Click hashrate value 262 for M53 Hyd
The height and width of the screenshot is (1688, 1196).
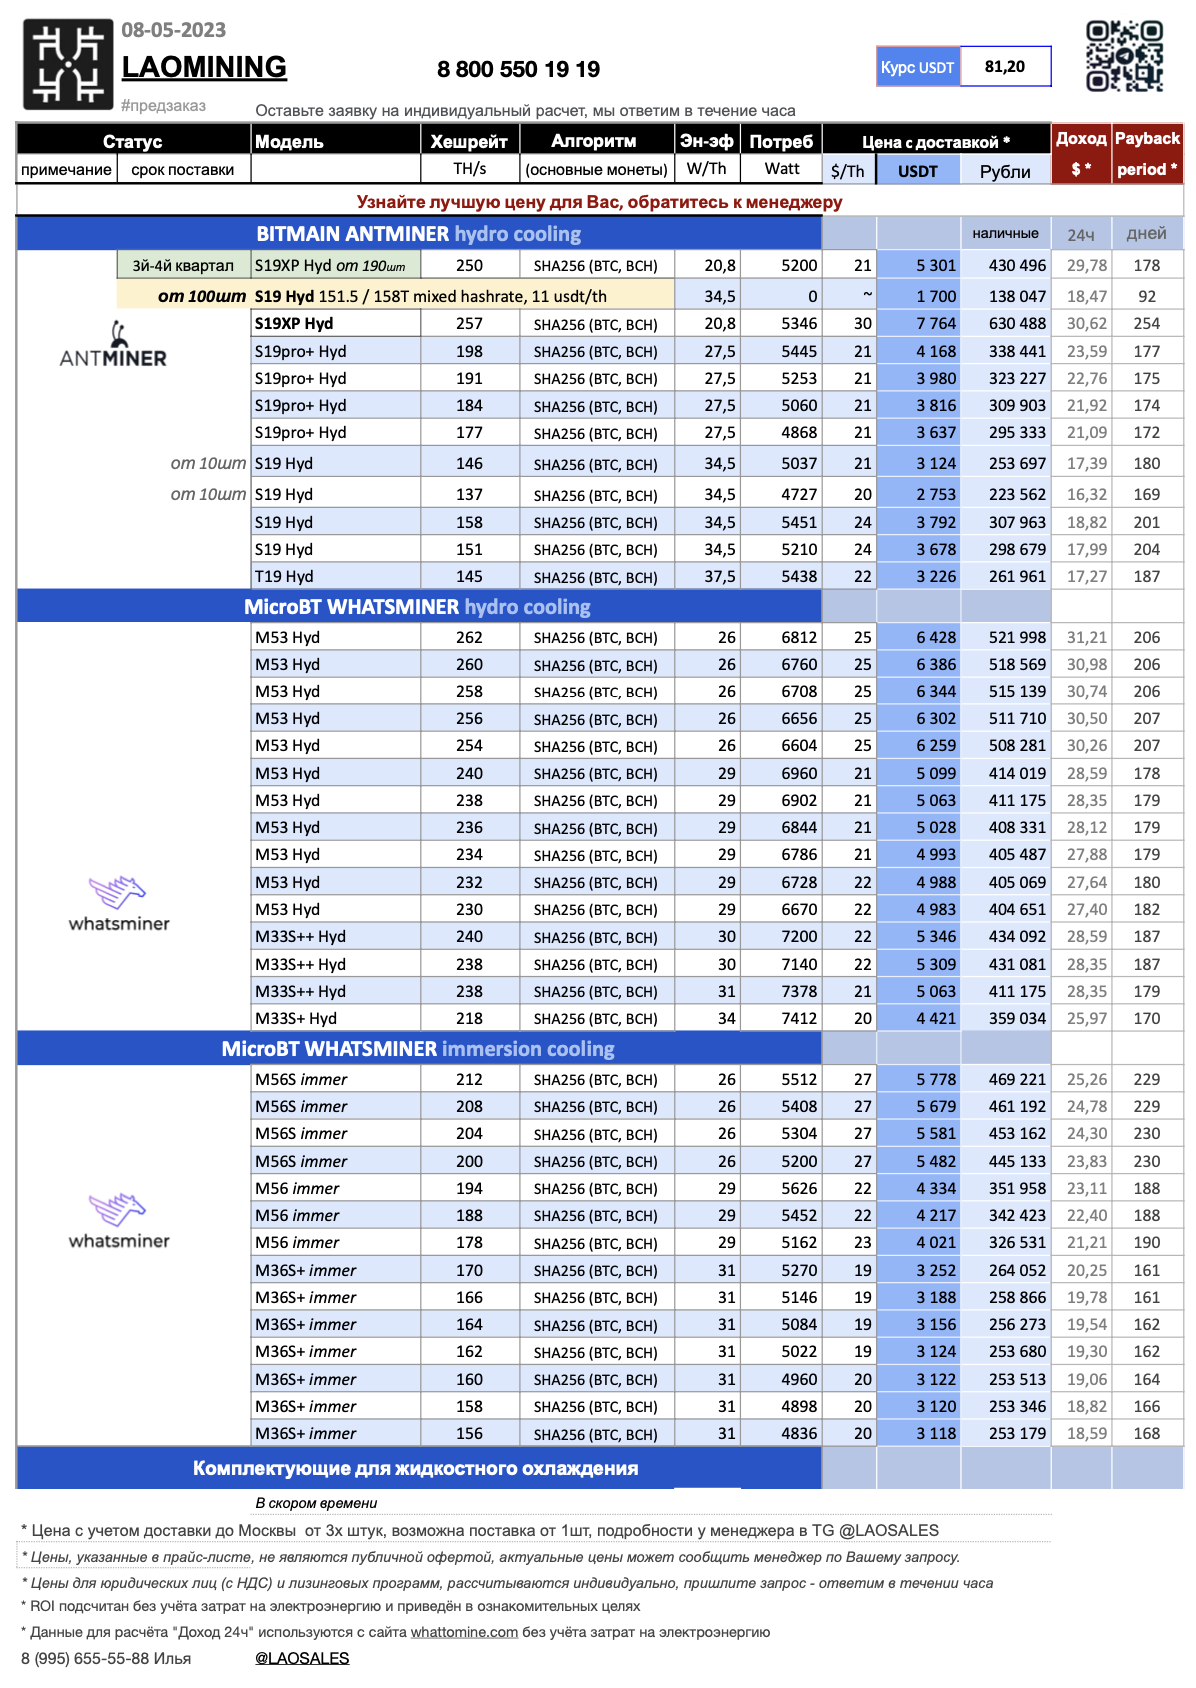469,637
